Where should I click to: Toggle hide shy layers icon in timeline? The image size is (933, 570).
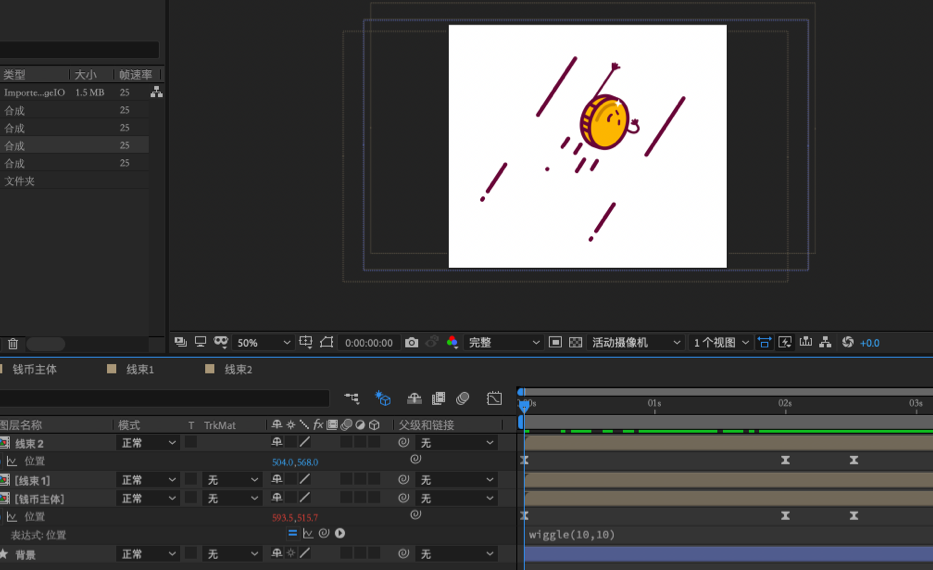(414, 398)
